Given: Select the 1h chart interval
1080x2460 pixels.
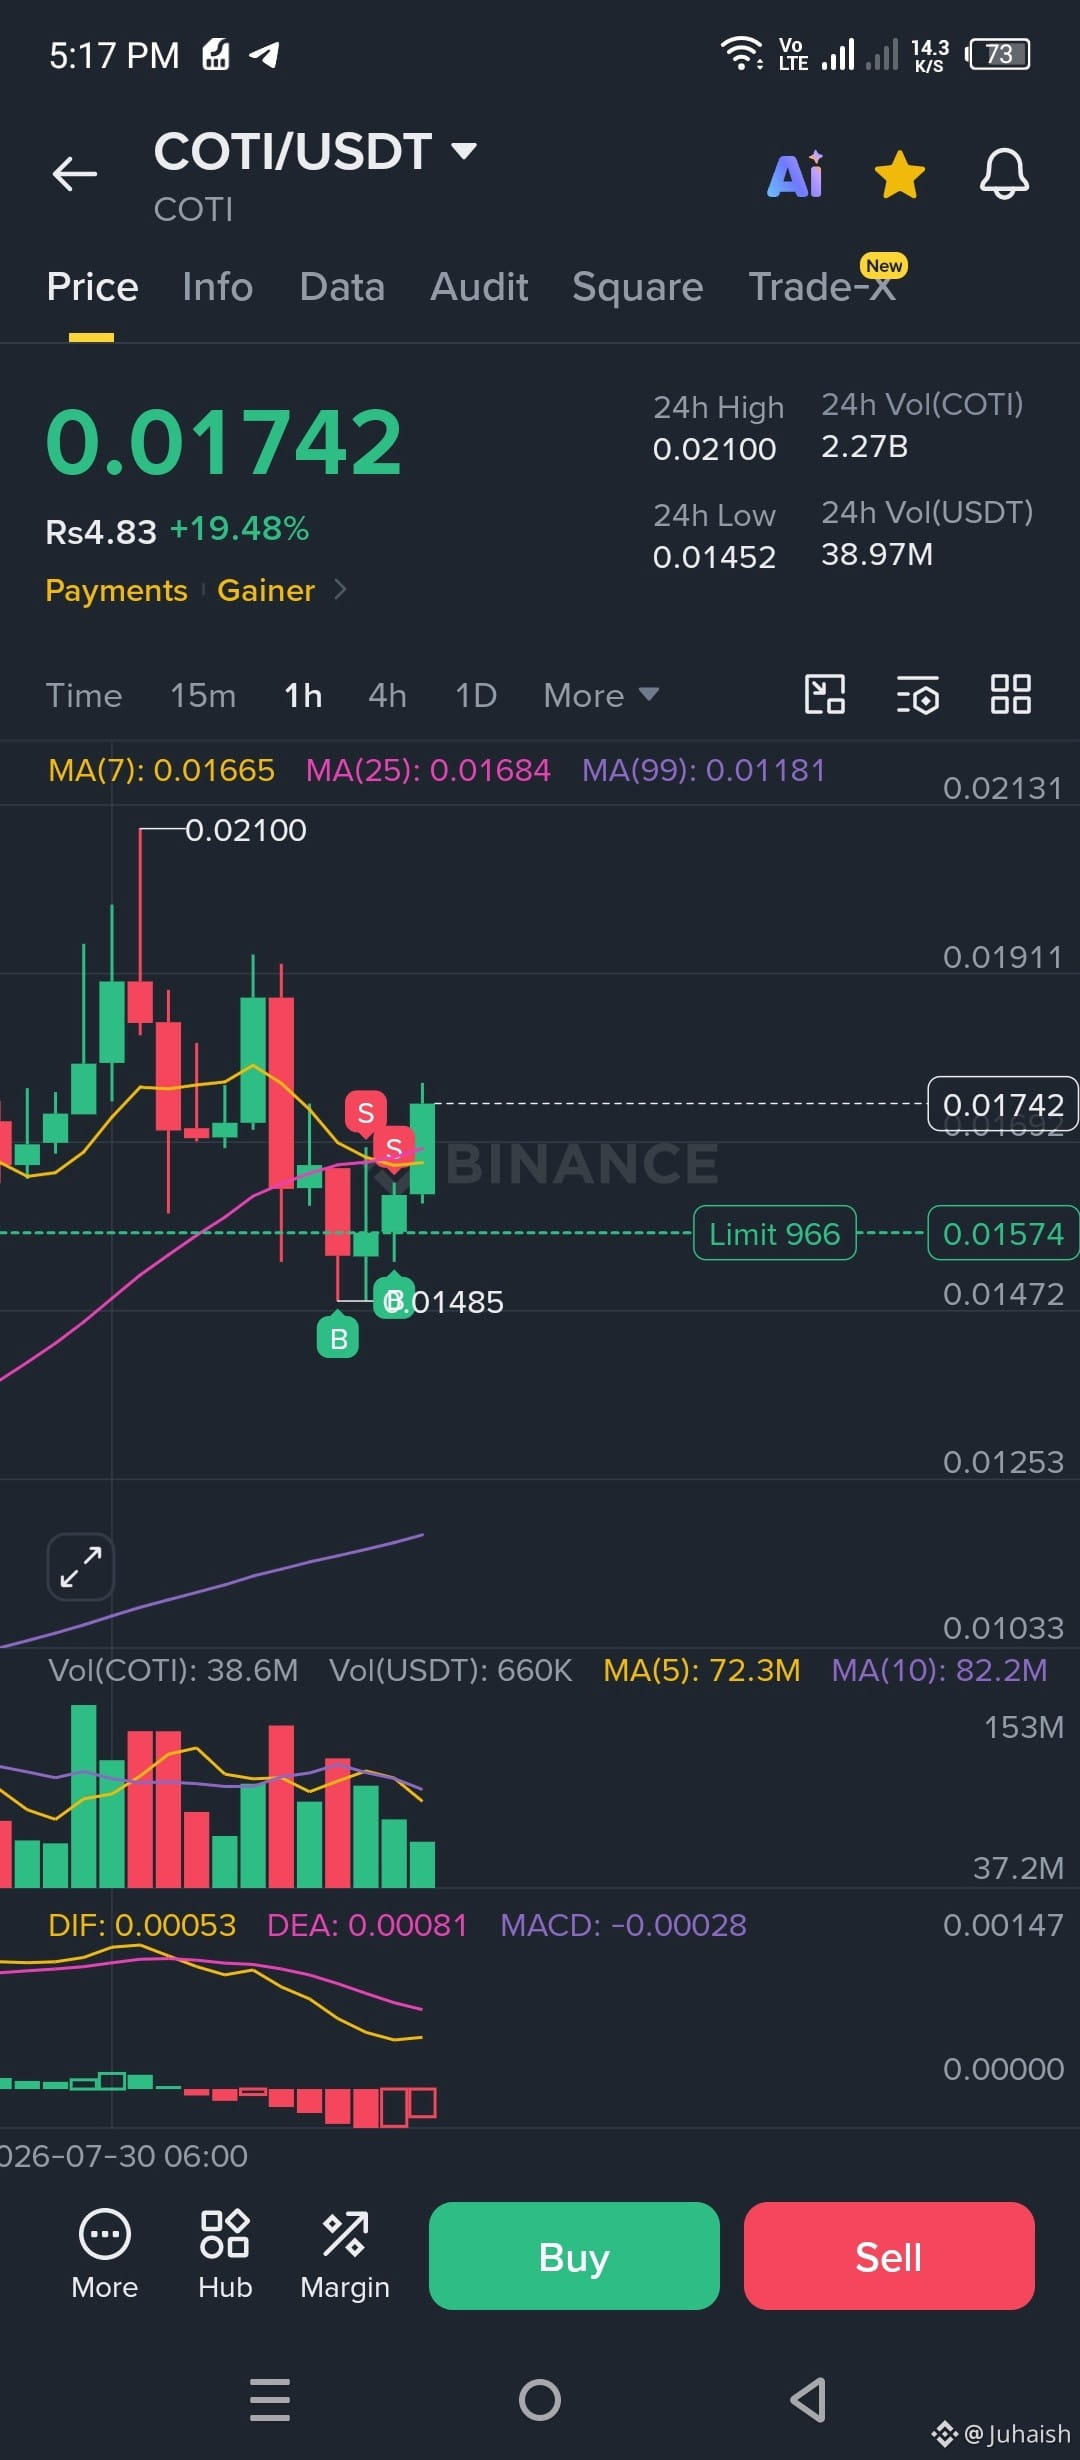Looking at the screenshot, I should click(303, 695).
